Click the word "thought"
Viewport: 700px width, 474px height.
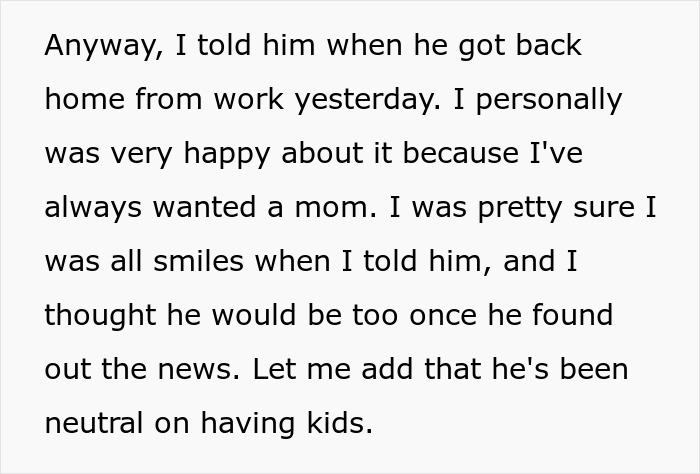pos(99,315)
